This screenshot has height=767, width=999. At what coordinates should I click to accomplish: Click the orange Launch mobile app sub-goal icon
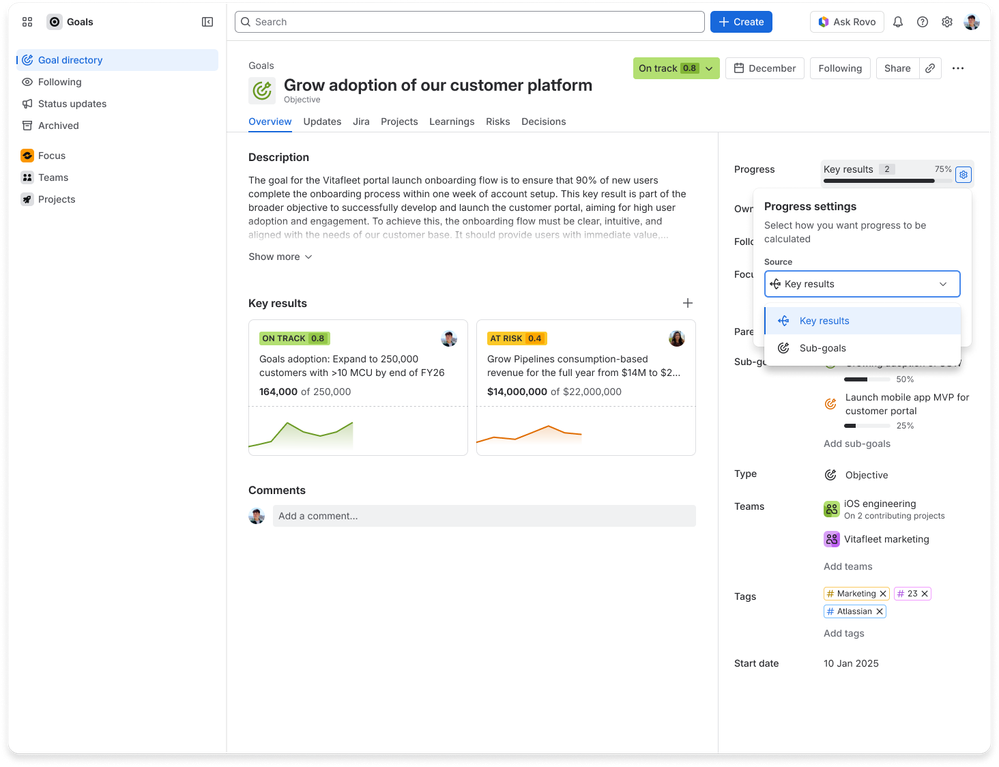click(830, 404)
